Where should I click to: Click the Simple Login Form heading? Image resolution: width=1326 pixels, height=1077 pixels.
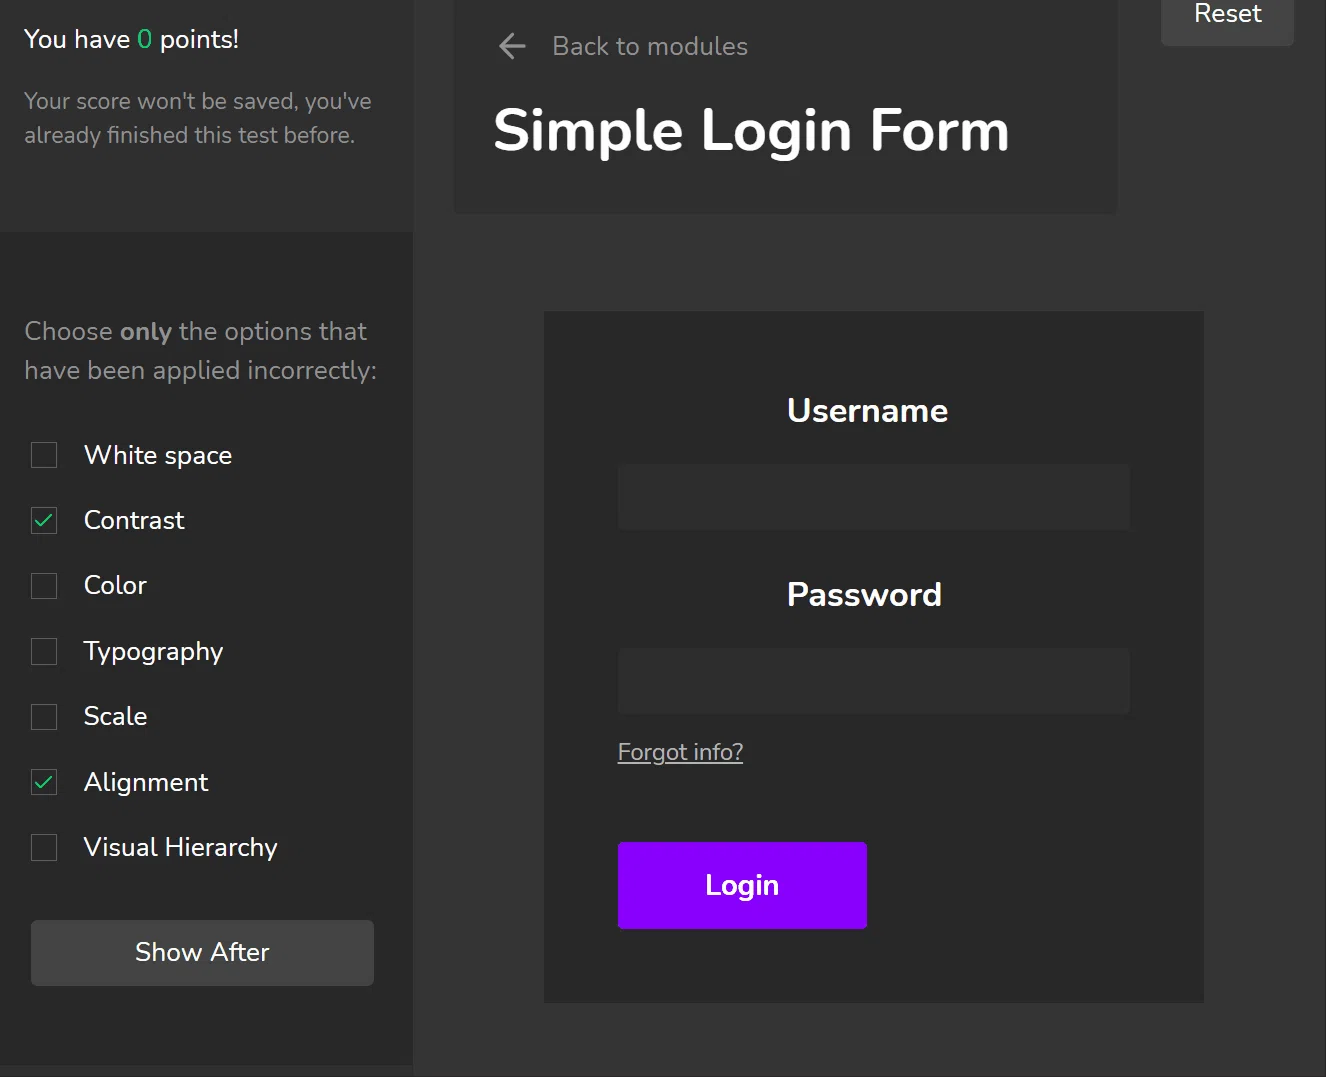[751, 131]
